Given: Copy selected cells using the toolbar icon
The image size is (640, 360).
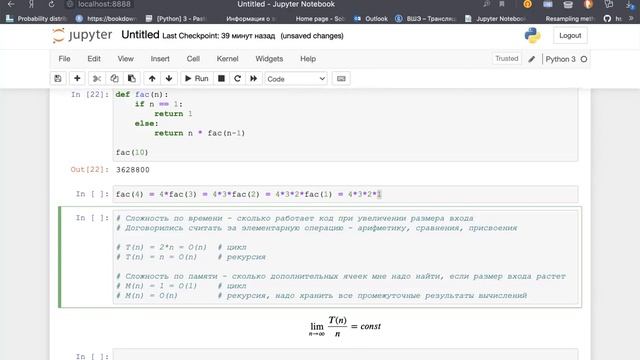Looking at the screenshot, I should [114, 78].
